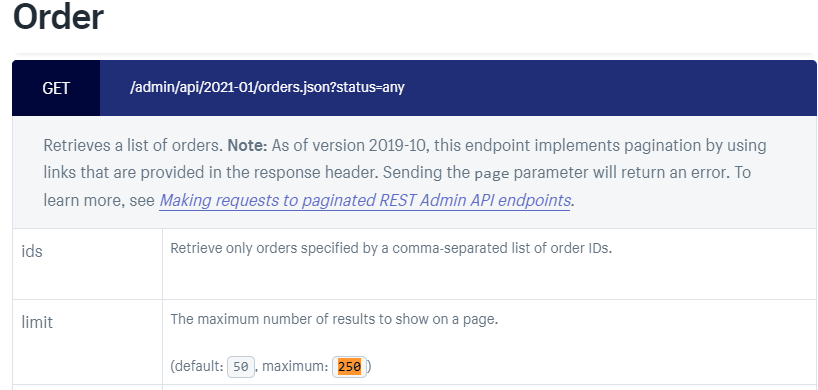Click the ids parameter name
This screenshot has height=390, width=818.
[32, 252]
